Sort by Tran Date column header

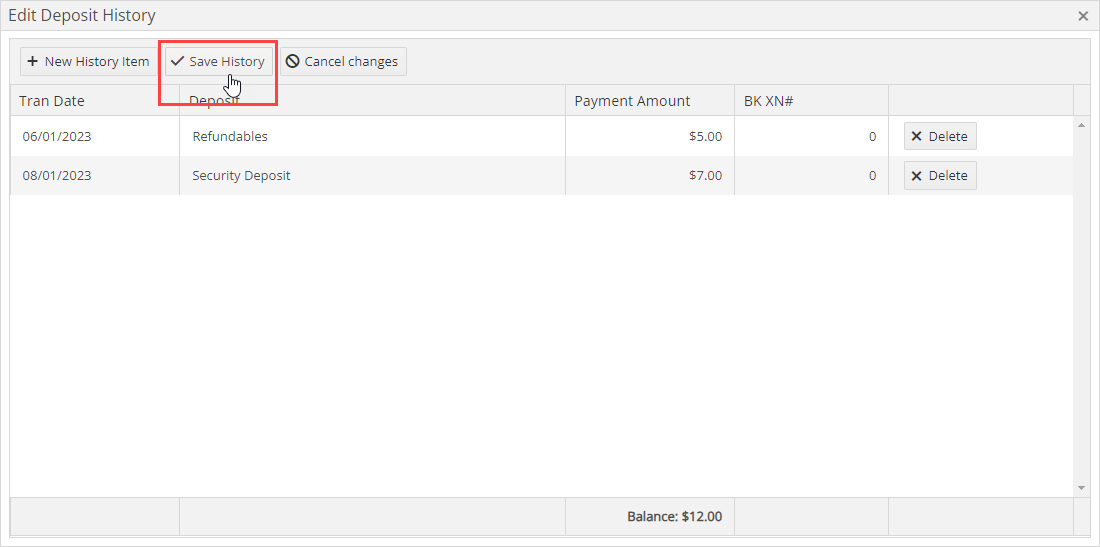click(52, 100)
